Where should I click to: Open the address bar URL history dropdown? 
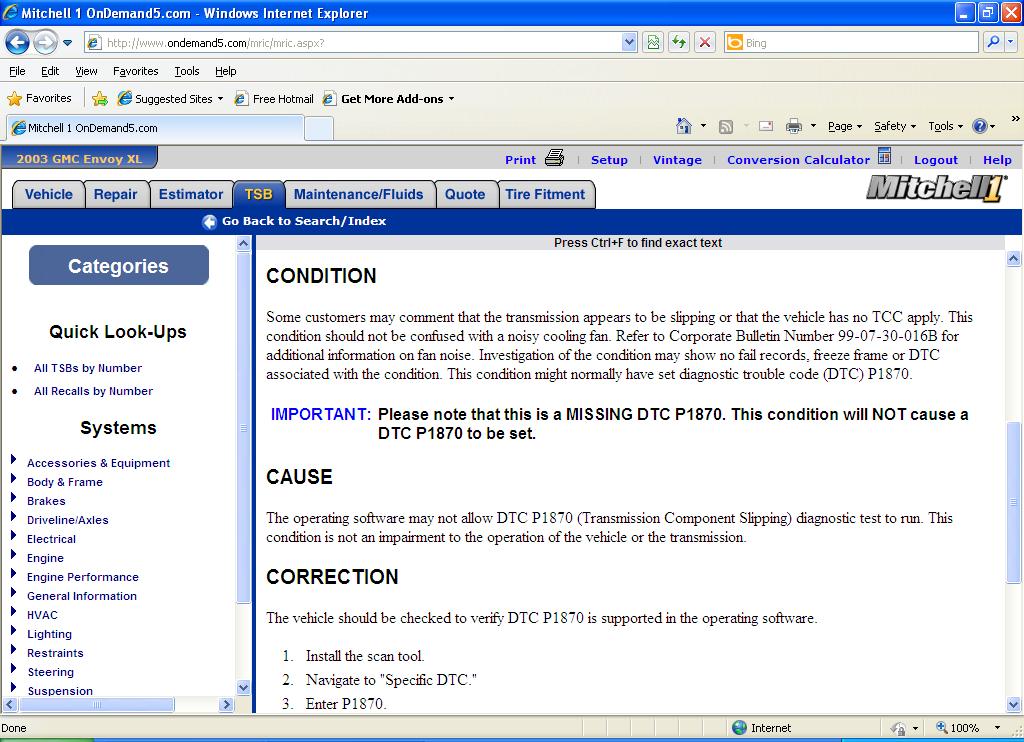(629, 43)
